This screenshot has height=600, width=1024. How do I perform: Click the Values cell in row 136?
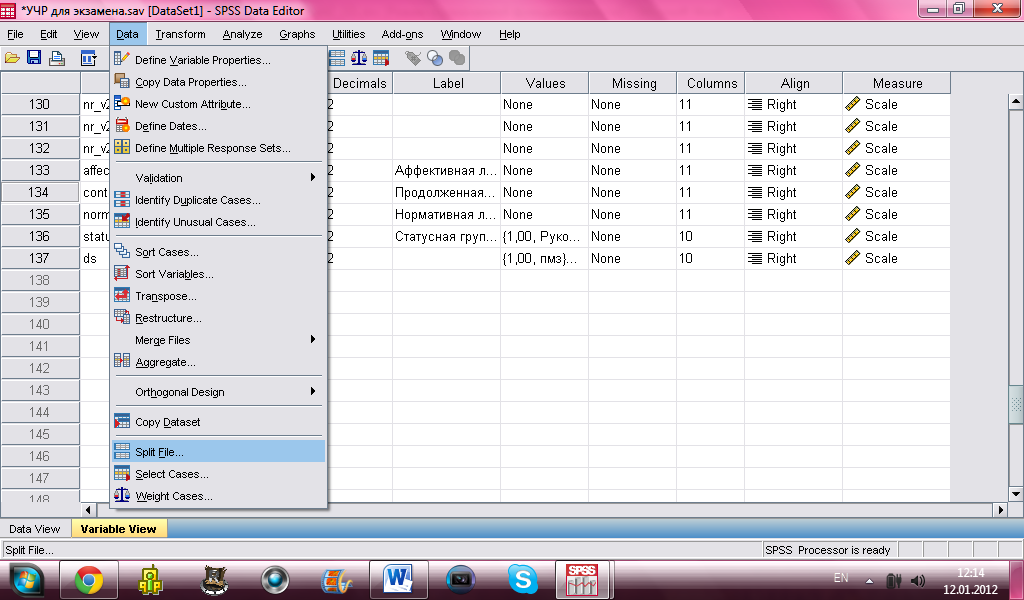tap(544, 236)
